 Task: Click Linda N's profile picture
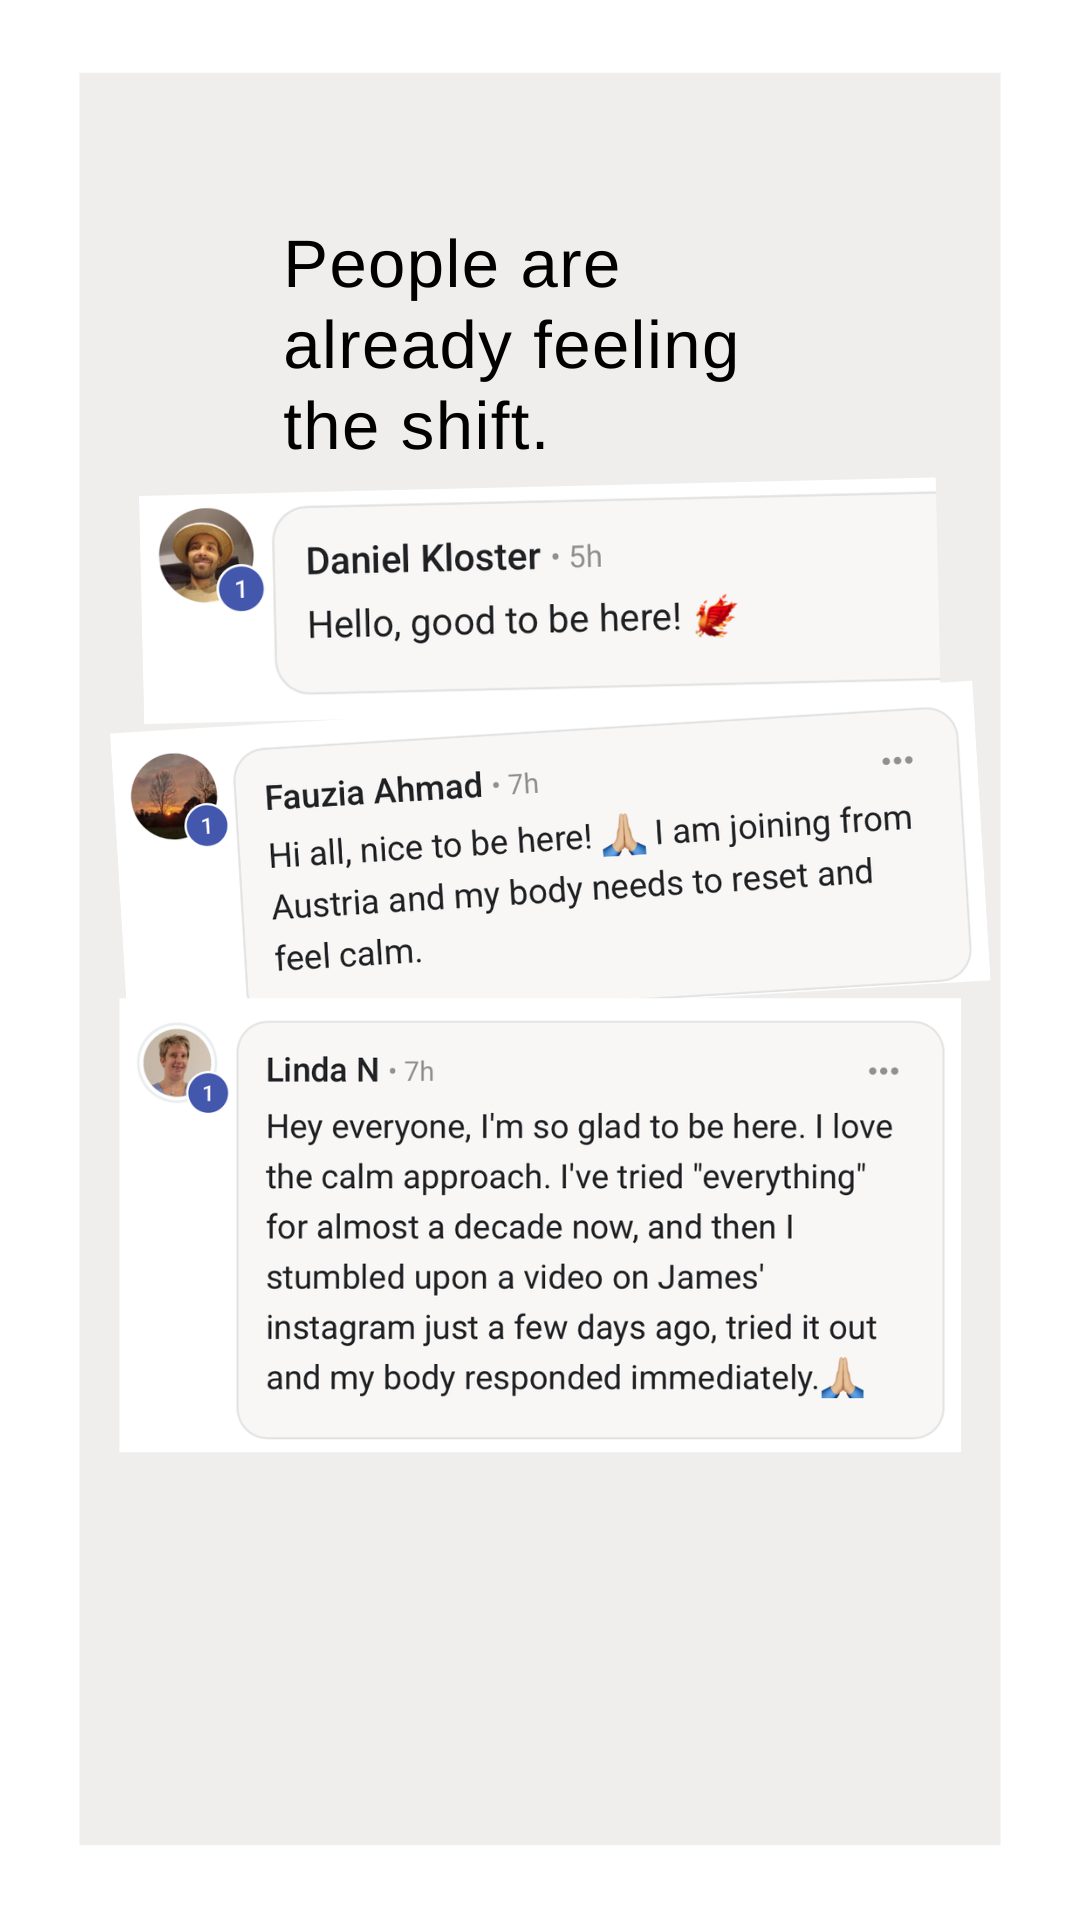point(175,1060)
